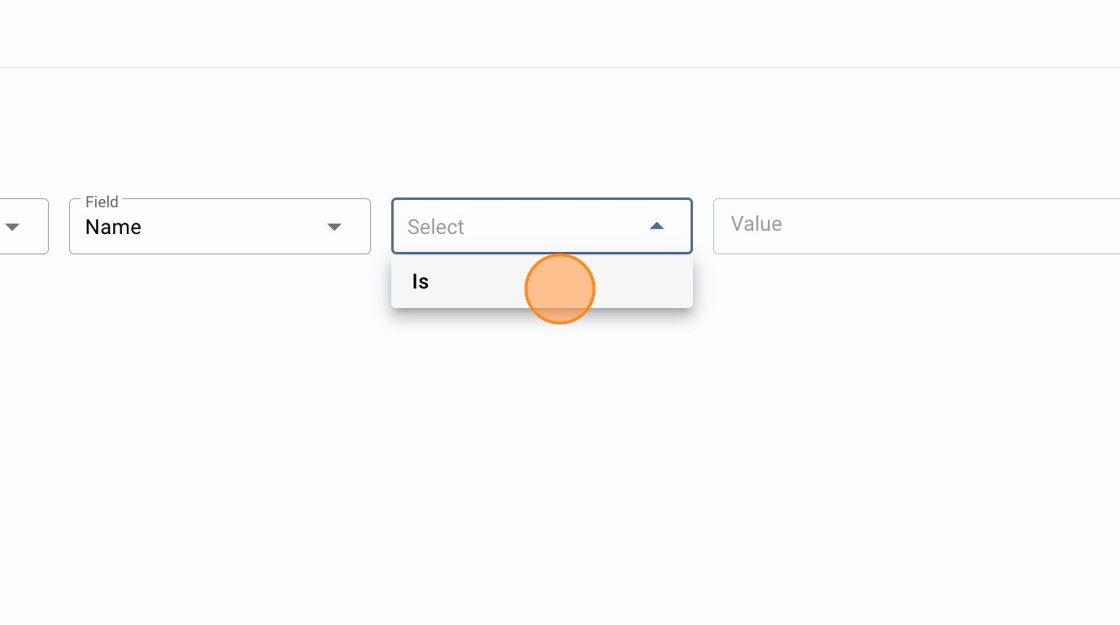The height and width of the screenshot is (625, 1120).
Task: Expand the Name field selector via its caret
Action: click(x=335, y=227)
